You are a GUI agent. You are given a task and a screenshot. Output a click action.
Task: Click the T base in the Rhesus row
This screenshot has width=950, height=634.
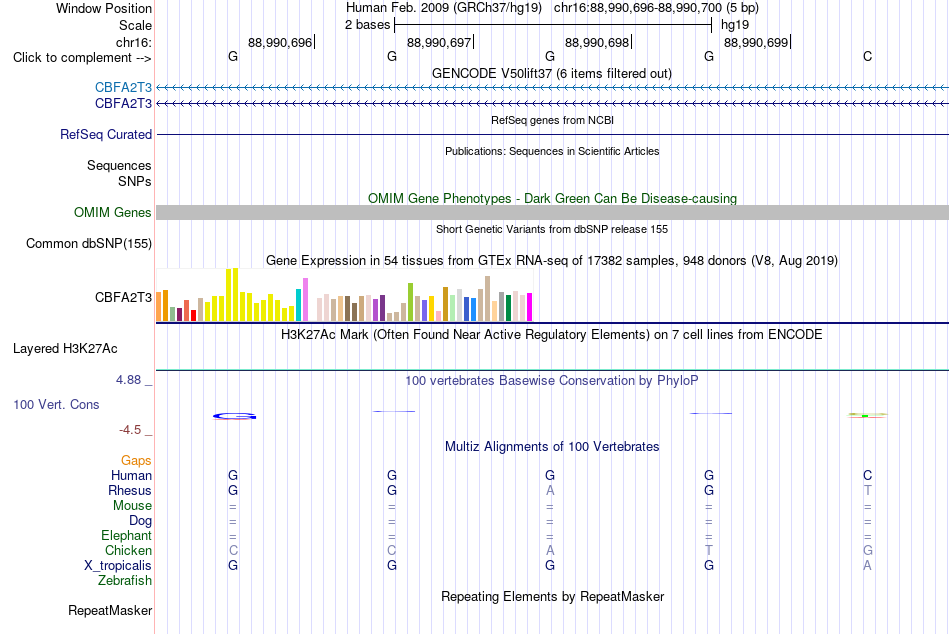click(x=868, y=490)
